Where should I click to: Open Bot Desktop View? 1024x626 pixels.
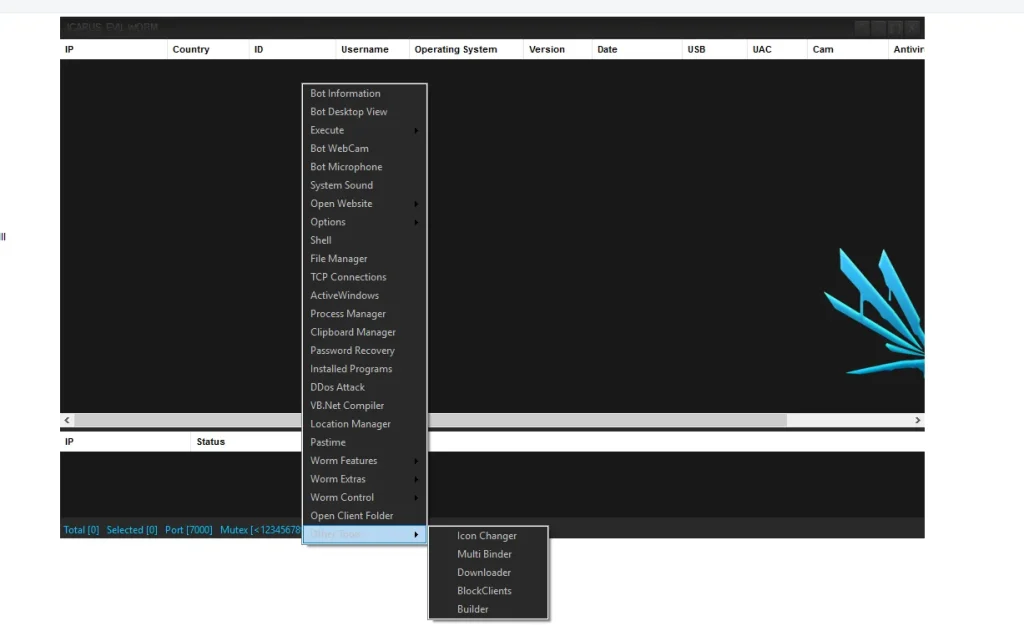click(347, 111)
